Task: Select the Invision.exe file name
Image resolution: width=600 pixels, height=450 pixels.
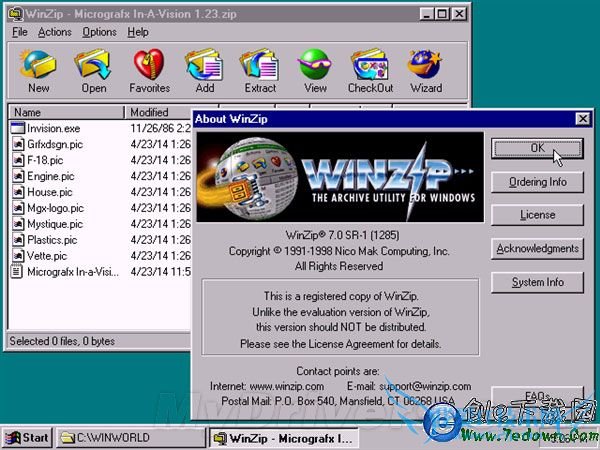Action: [x=54, y=129]
